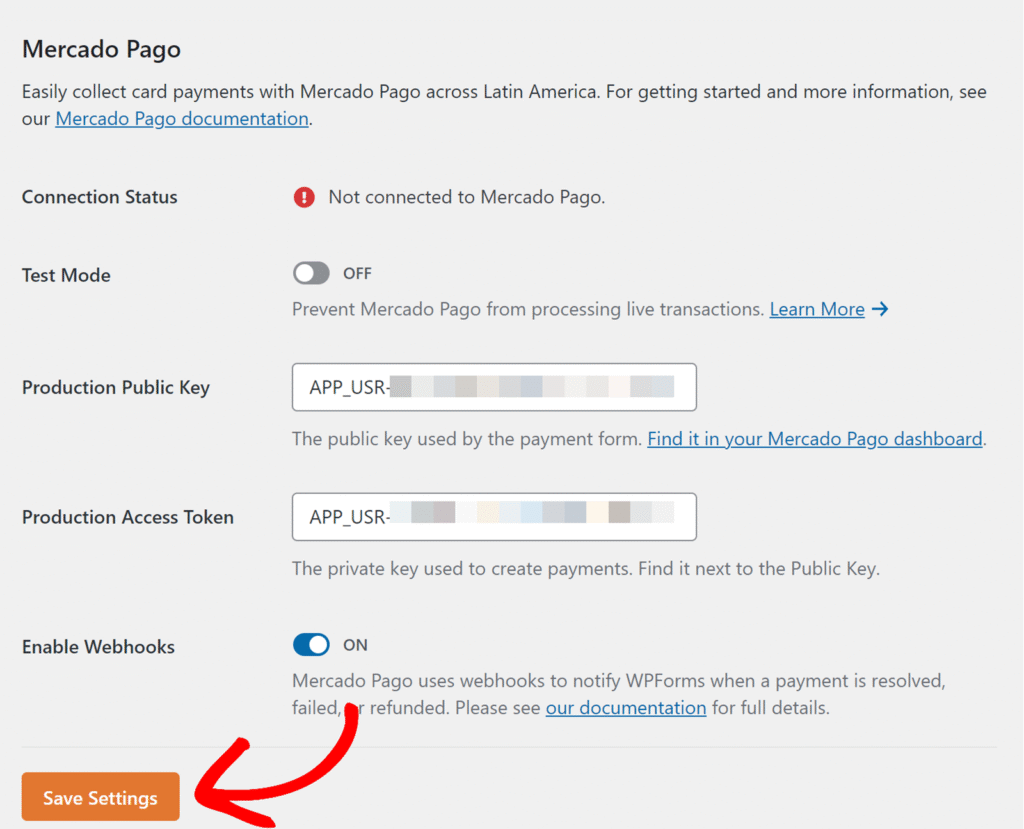Click the Production Public Key label

(x=116, y=387)
